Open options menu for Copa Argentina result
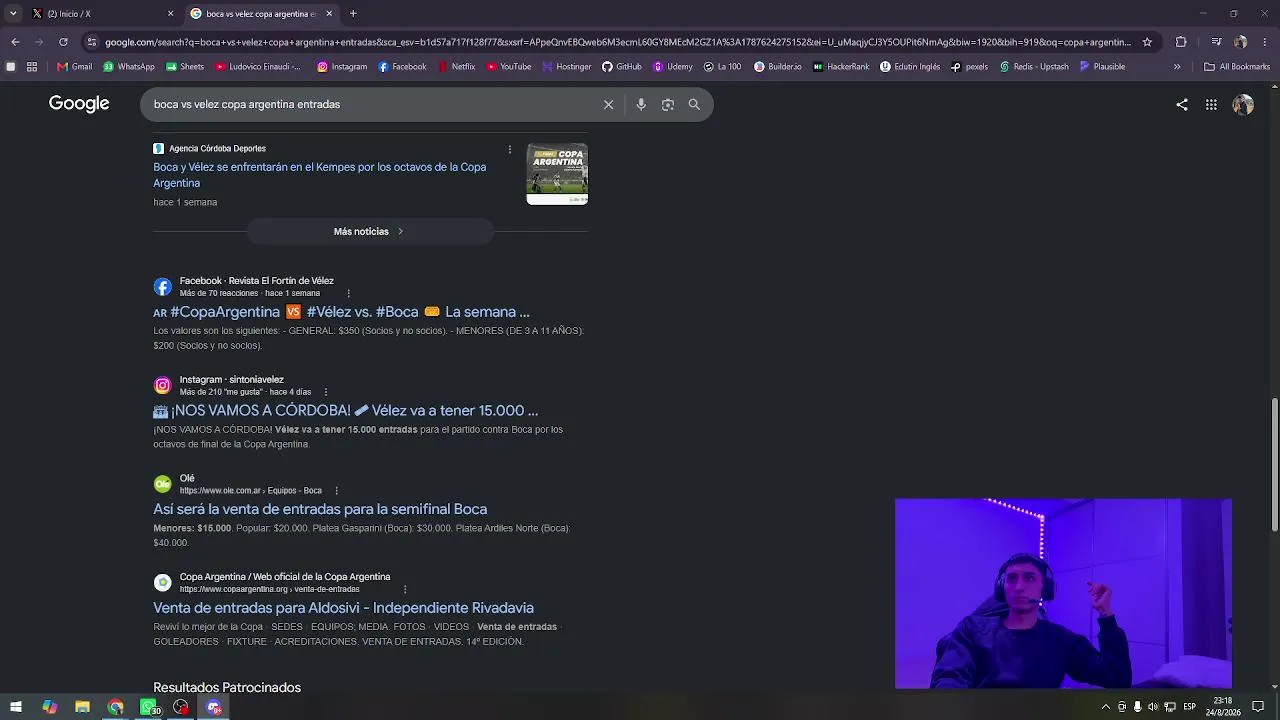Screen dimensions: 1280x720 [405, 590]
